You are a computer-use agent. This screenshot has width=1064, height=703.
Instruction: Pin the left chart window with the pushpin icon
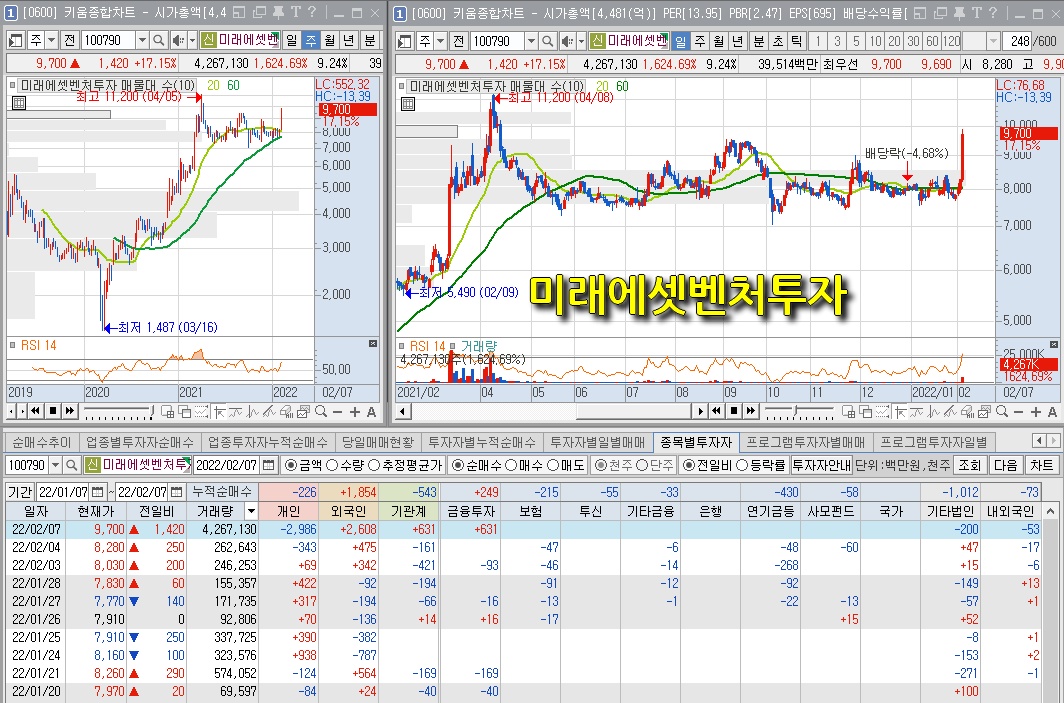278,12
